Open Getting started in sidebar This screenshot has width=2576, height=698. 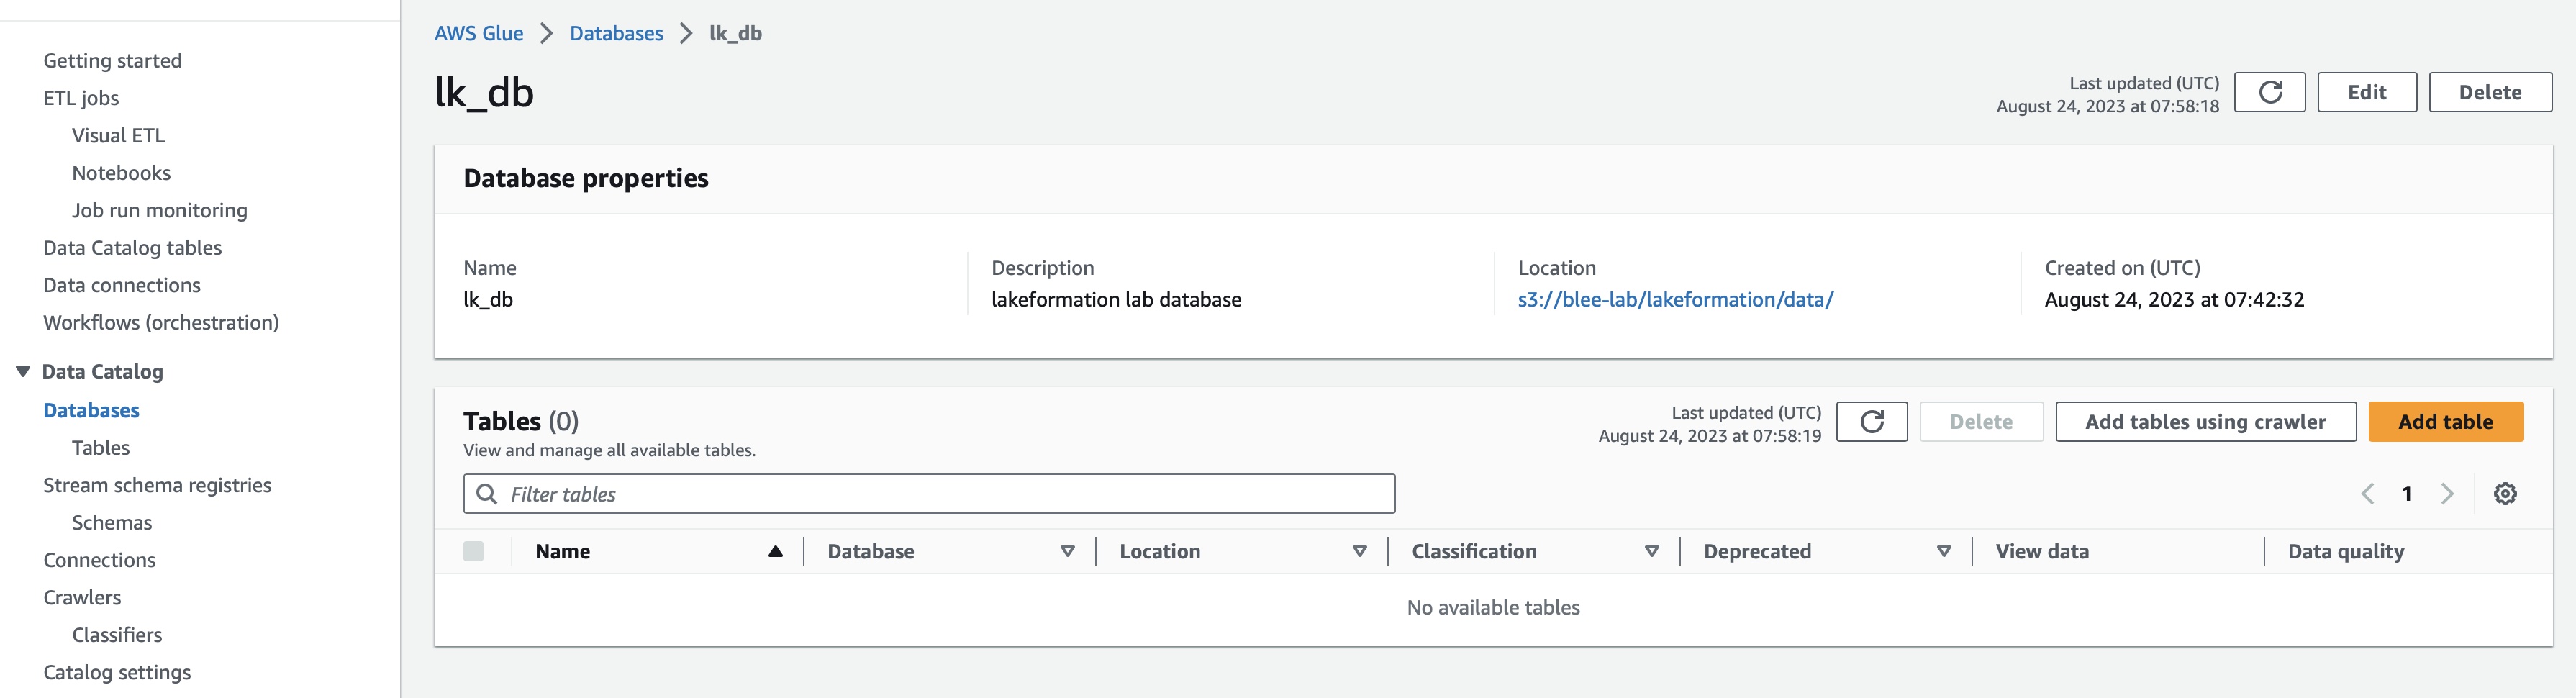(112, 61)
